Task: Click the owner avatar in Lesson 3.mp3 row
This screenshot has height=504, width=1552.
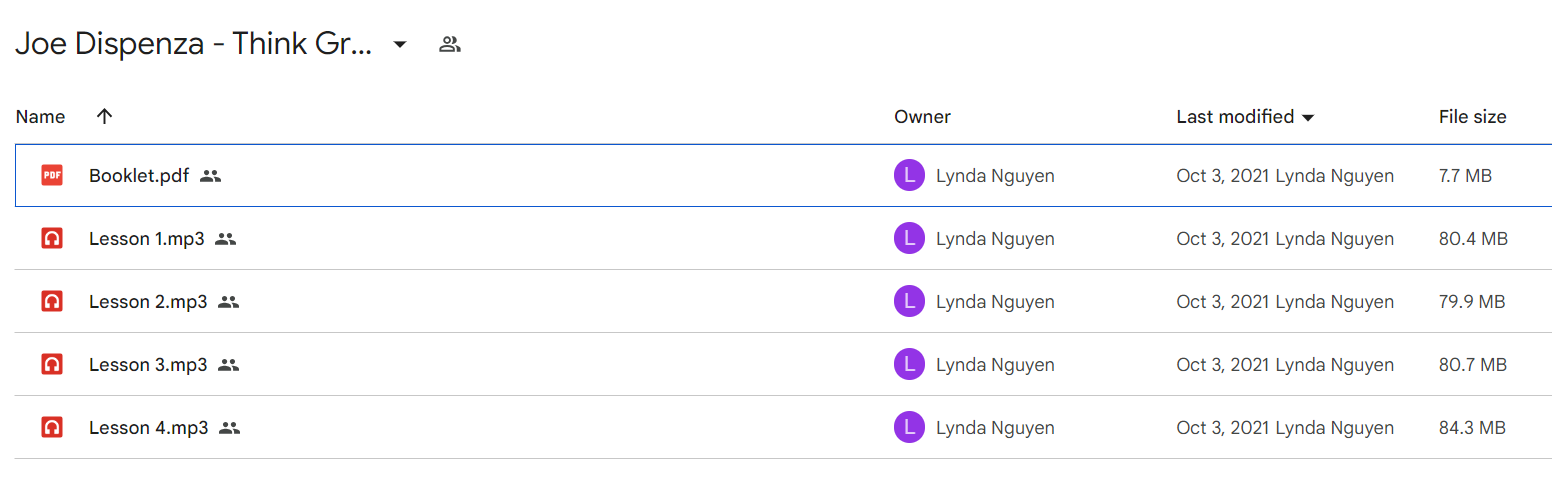Action: [909, 365]
